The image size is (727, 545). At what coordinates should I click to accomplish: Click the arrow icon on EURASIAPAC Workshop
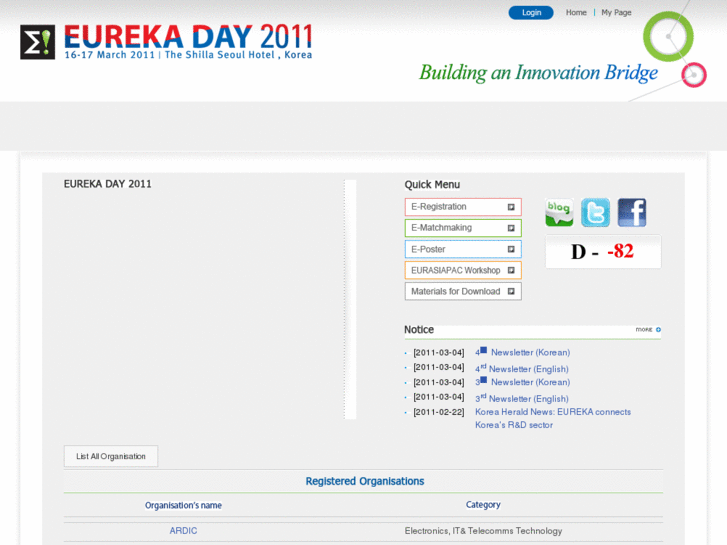[511, 270]
